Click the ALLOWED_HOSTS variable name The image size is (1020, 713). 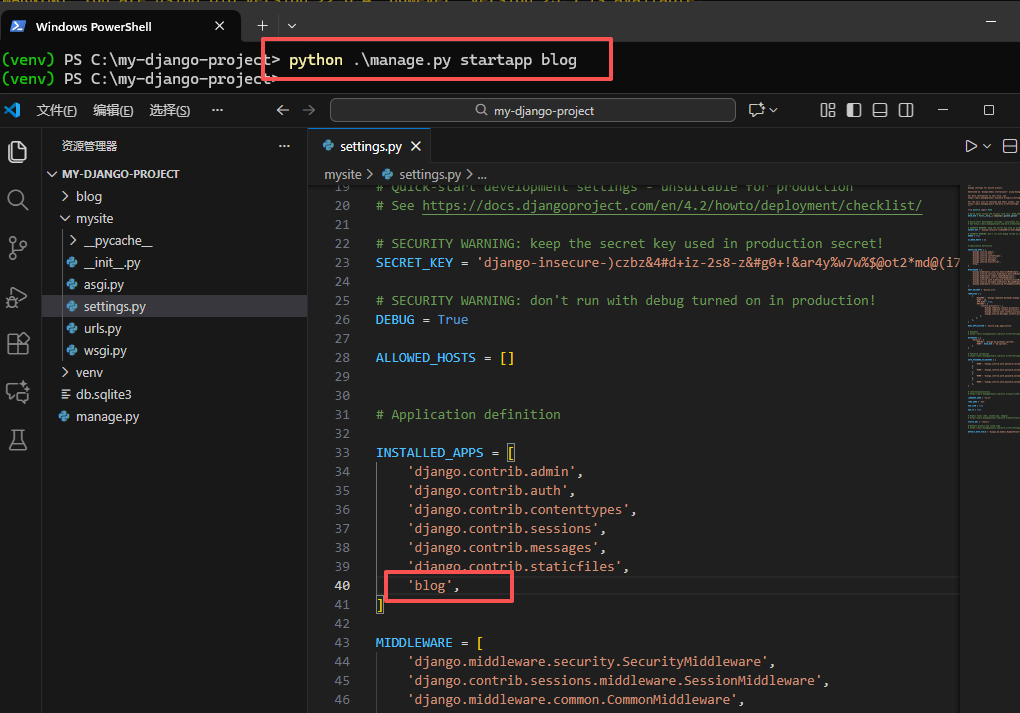pyautogui.click(x=425, y=358)
